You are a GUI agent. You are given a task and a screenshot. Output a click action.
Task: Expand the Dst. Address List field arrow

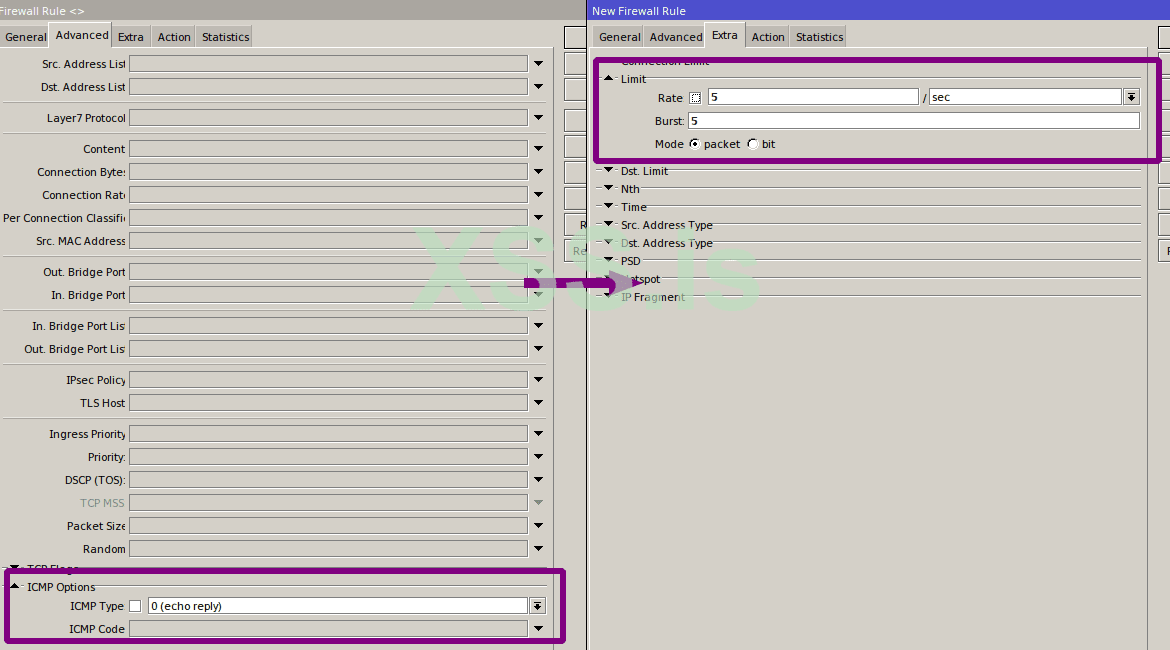point(538,87)
